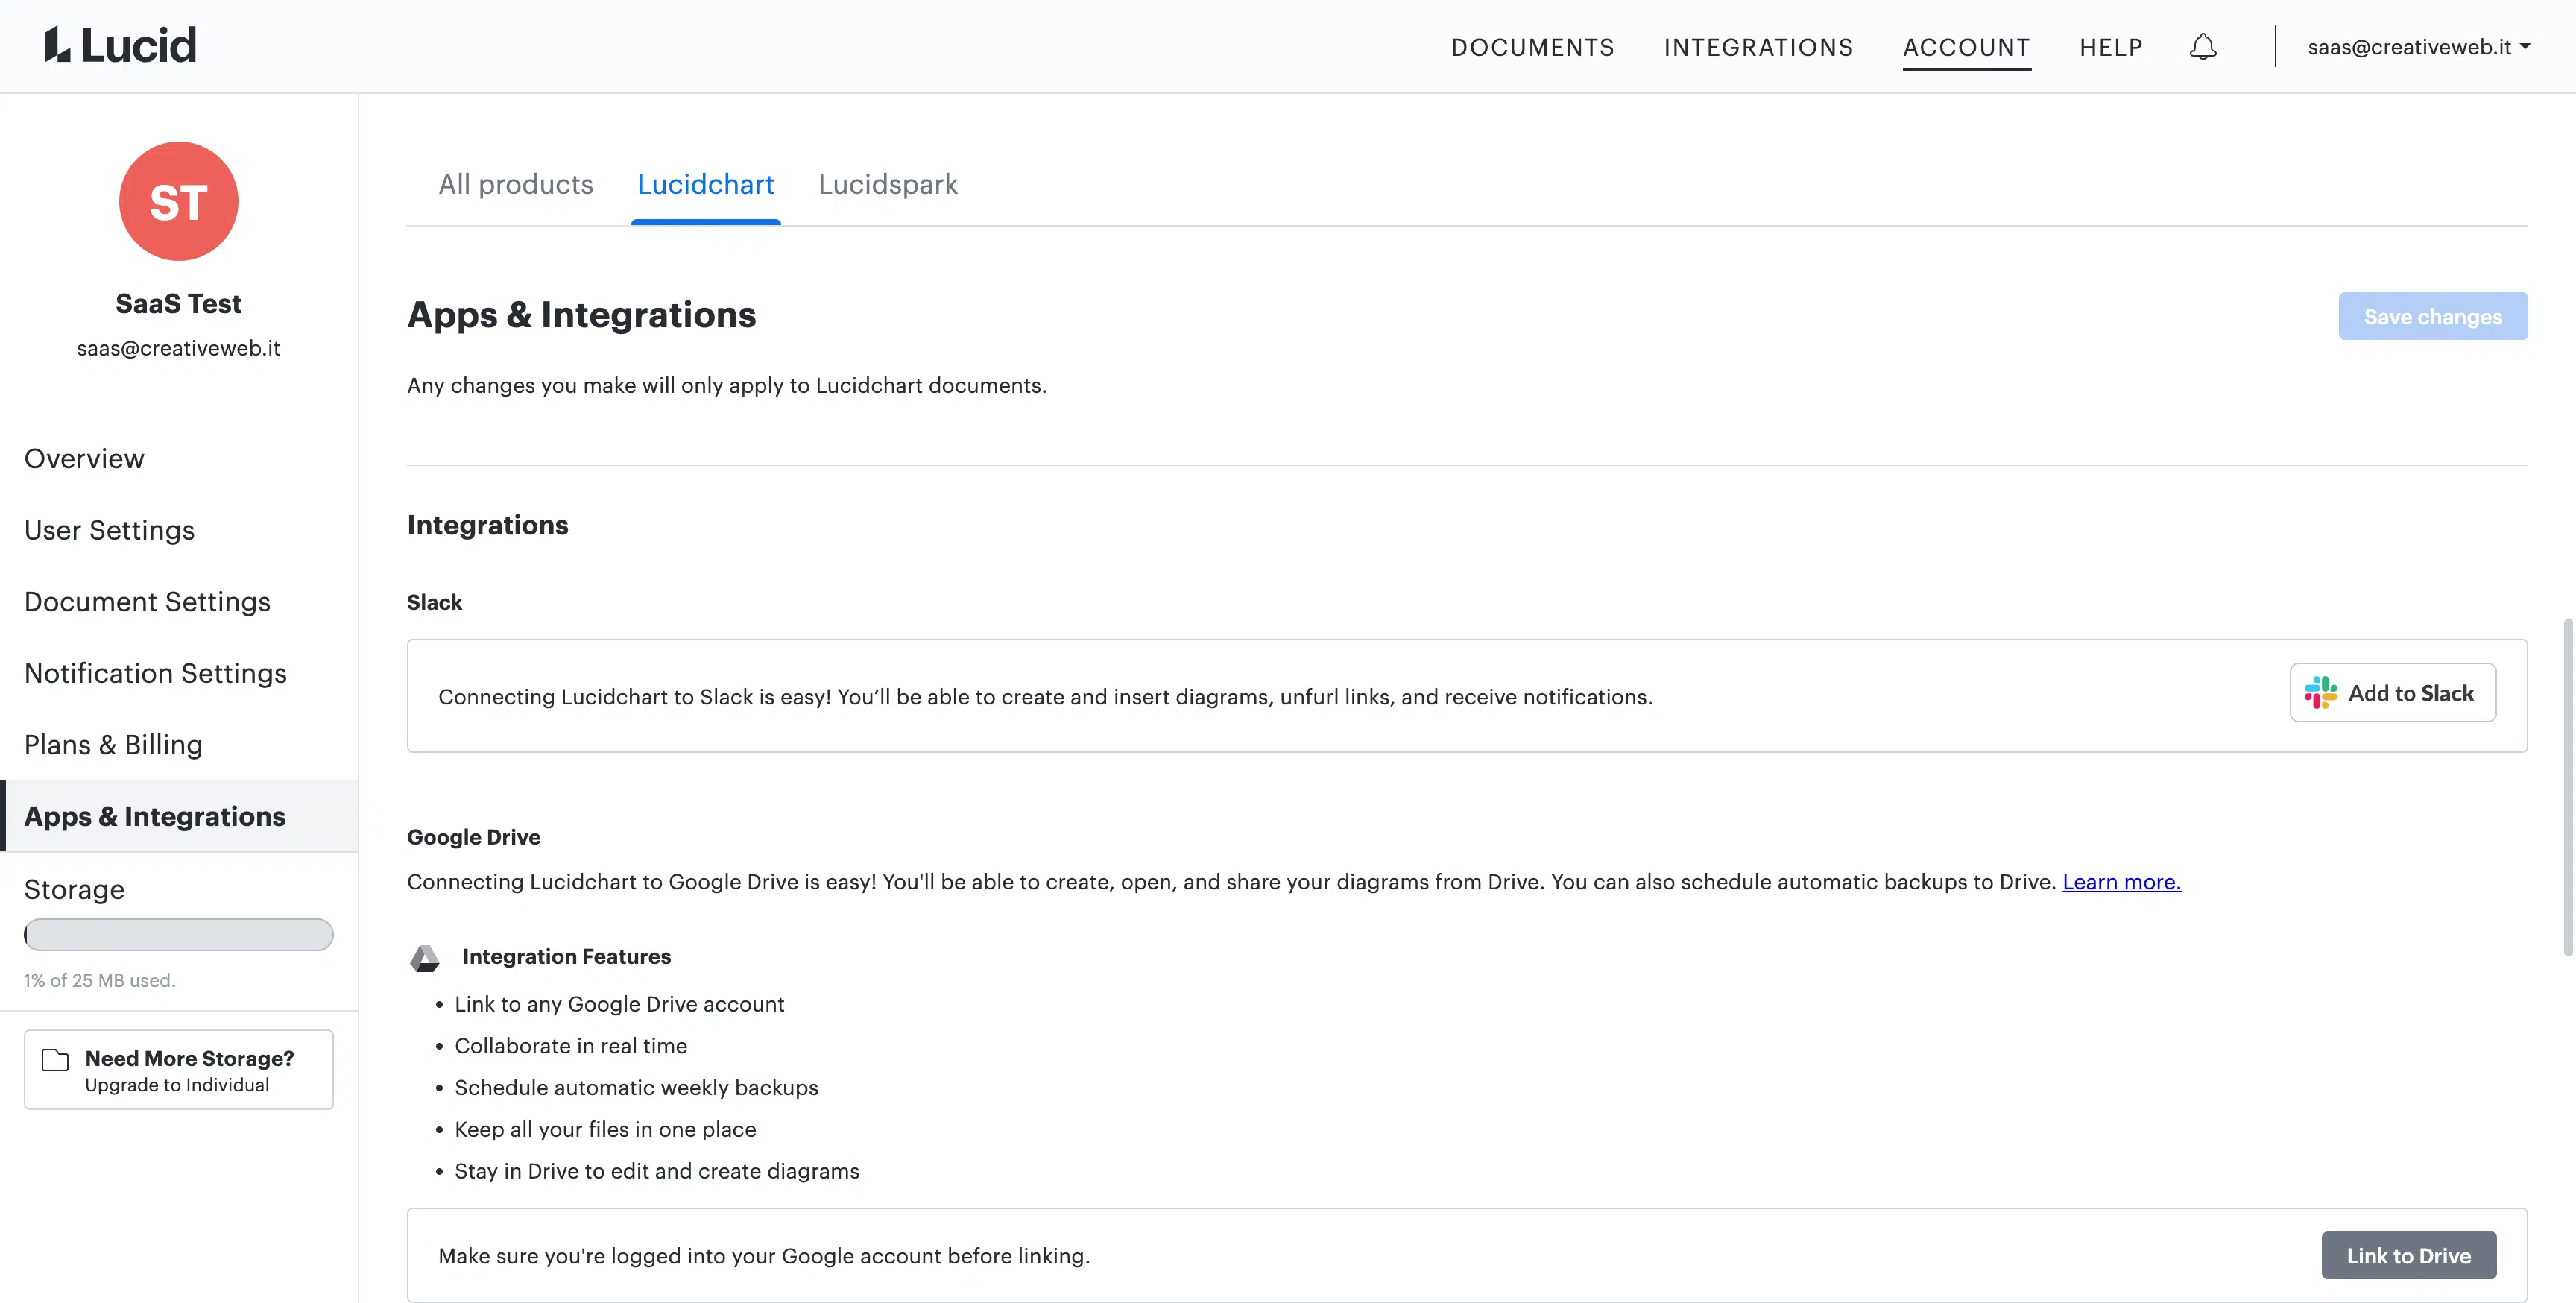The height and width of the screenshot is (1303, 2576).
Task: Click the Google Drive section heading
Action: coord(474,837)
